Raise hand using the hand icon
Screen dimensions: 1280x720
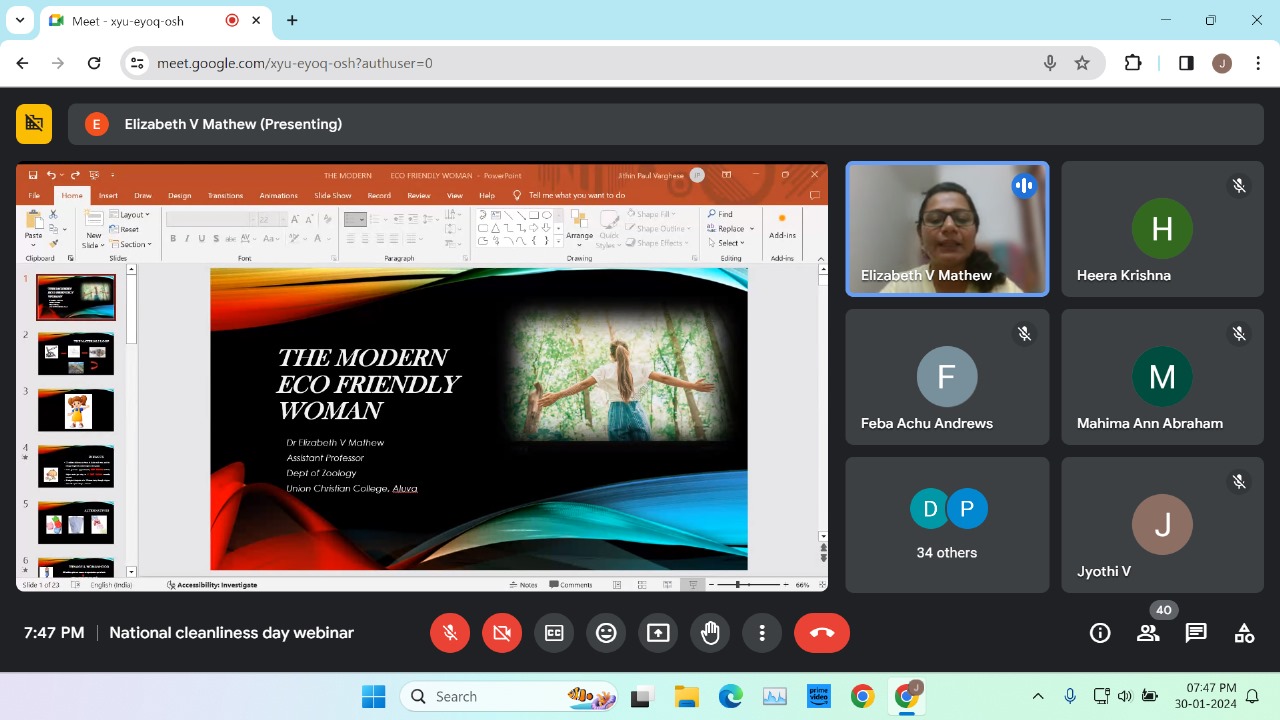710,633
